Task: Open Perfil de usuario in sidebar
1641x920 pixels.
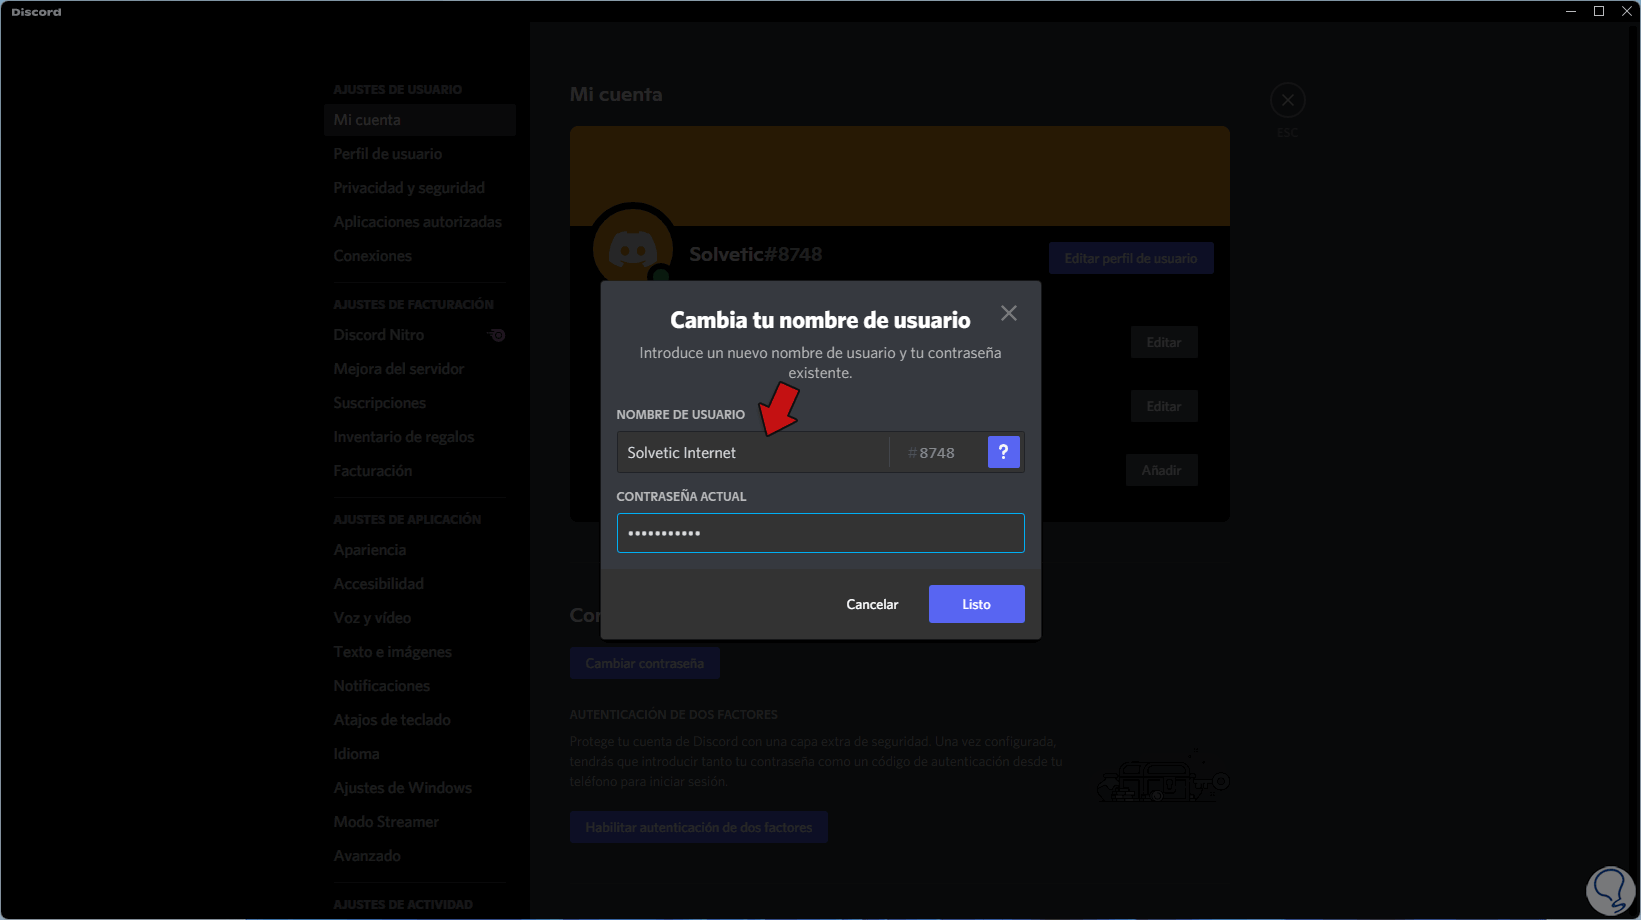Action: 420,154
